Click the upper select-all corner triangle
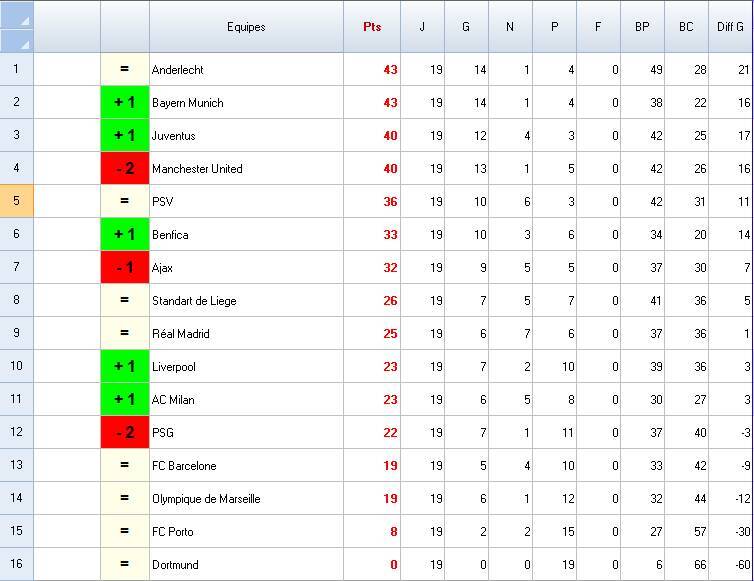 pyautogui.click(x=17, y=16)
